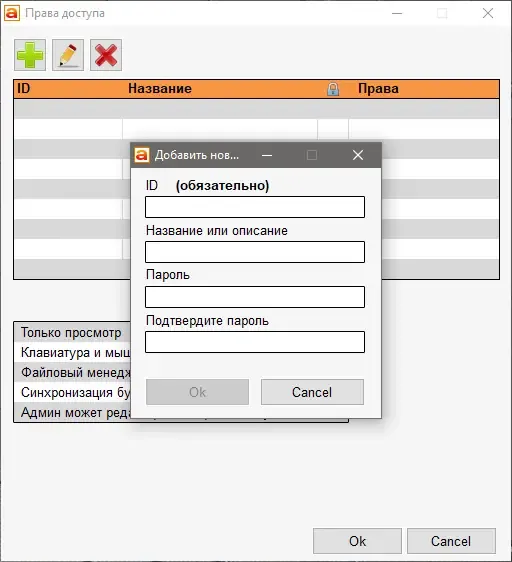Click the lock icon in table header
512x562 pixels.
333,89
